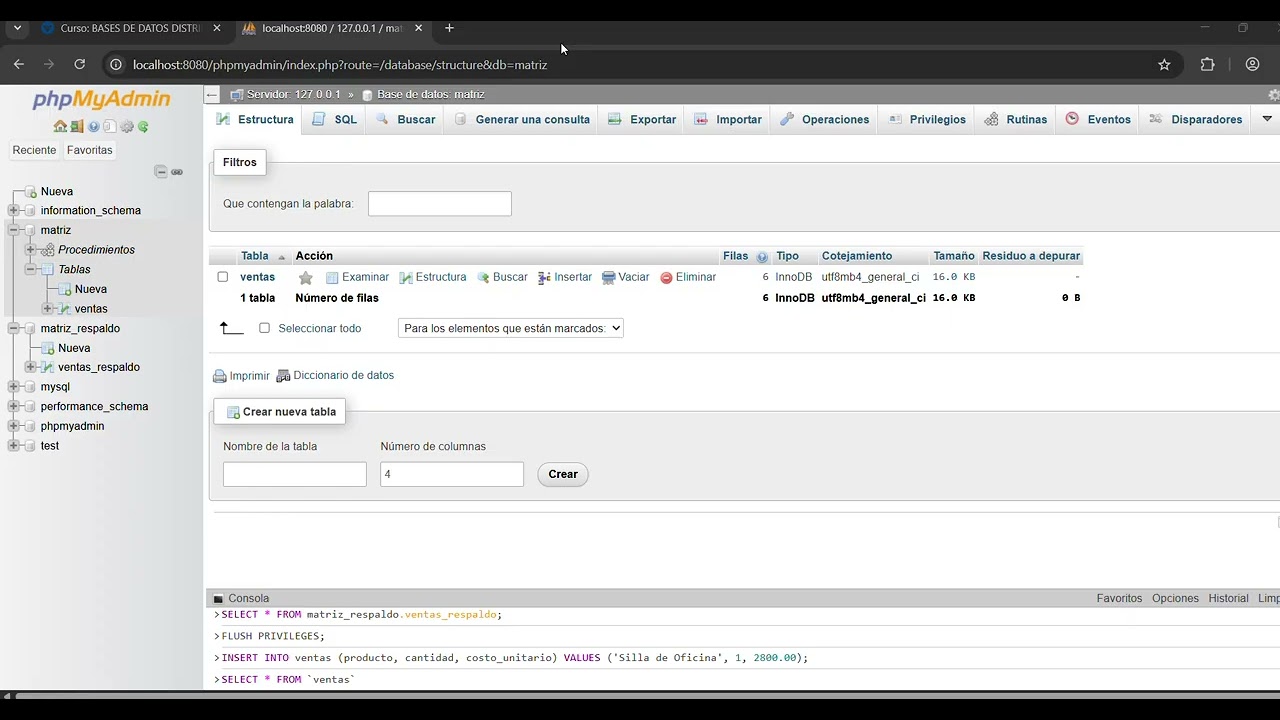
Task: Click the ventas table icon in tree
Action: (65, 309)
